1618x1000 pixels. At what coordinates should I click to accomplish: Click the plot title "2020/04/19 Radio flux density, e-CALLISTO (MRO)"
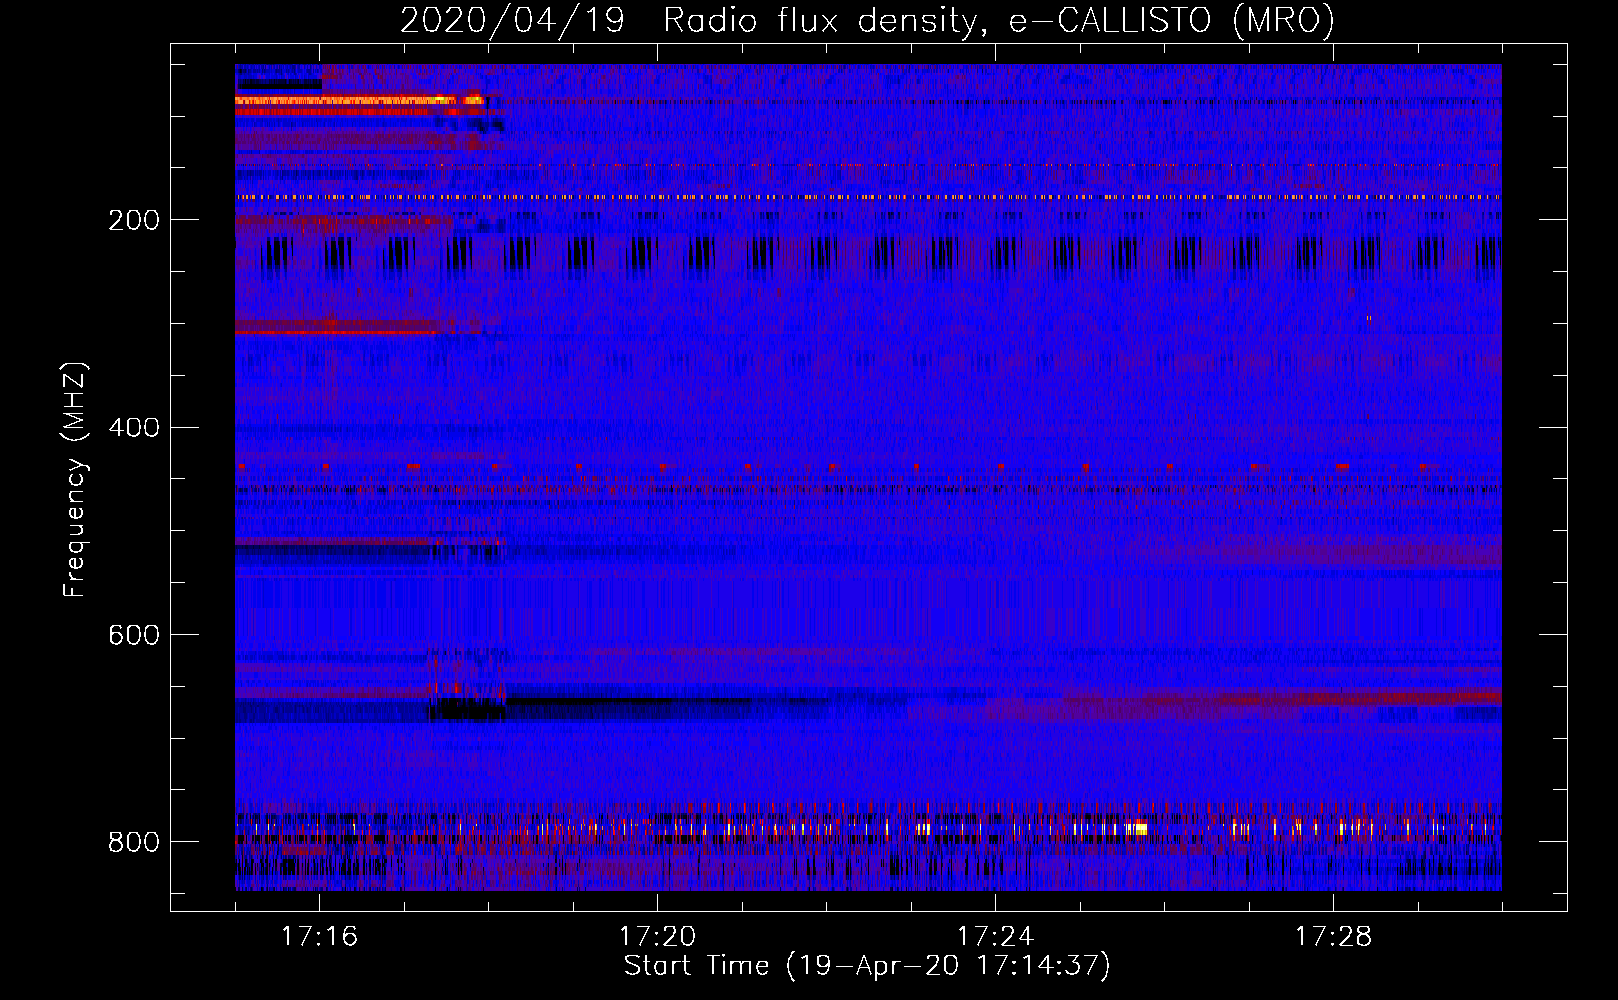867,20
